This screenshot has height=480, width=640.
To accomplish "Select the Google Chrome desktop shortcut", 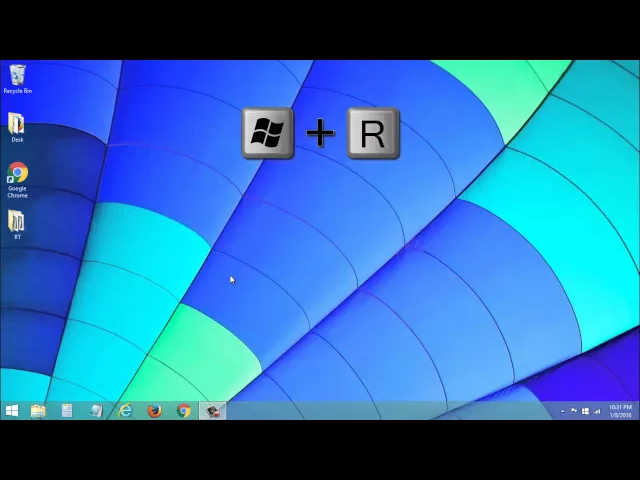I will (17, 177).
